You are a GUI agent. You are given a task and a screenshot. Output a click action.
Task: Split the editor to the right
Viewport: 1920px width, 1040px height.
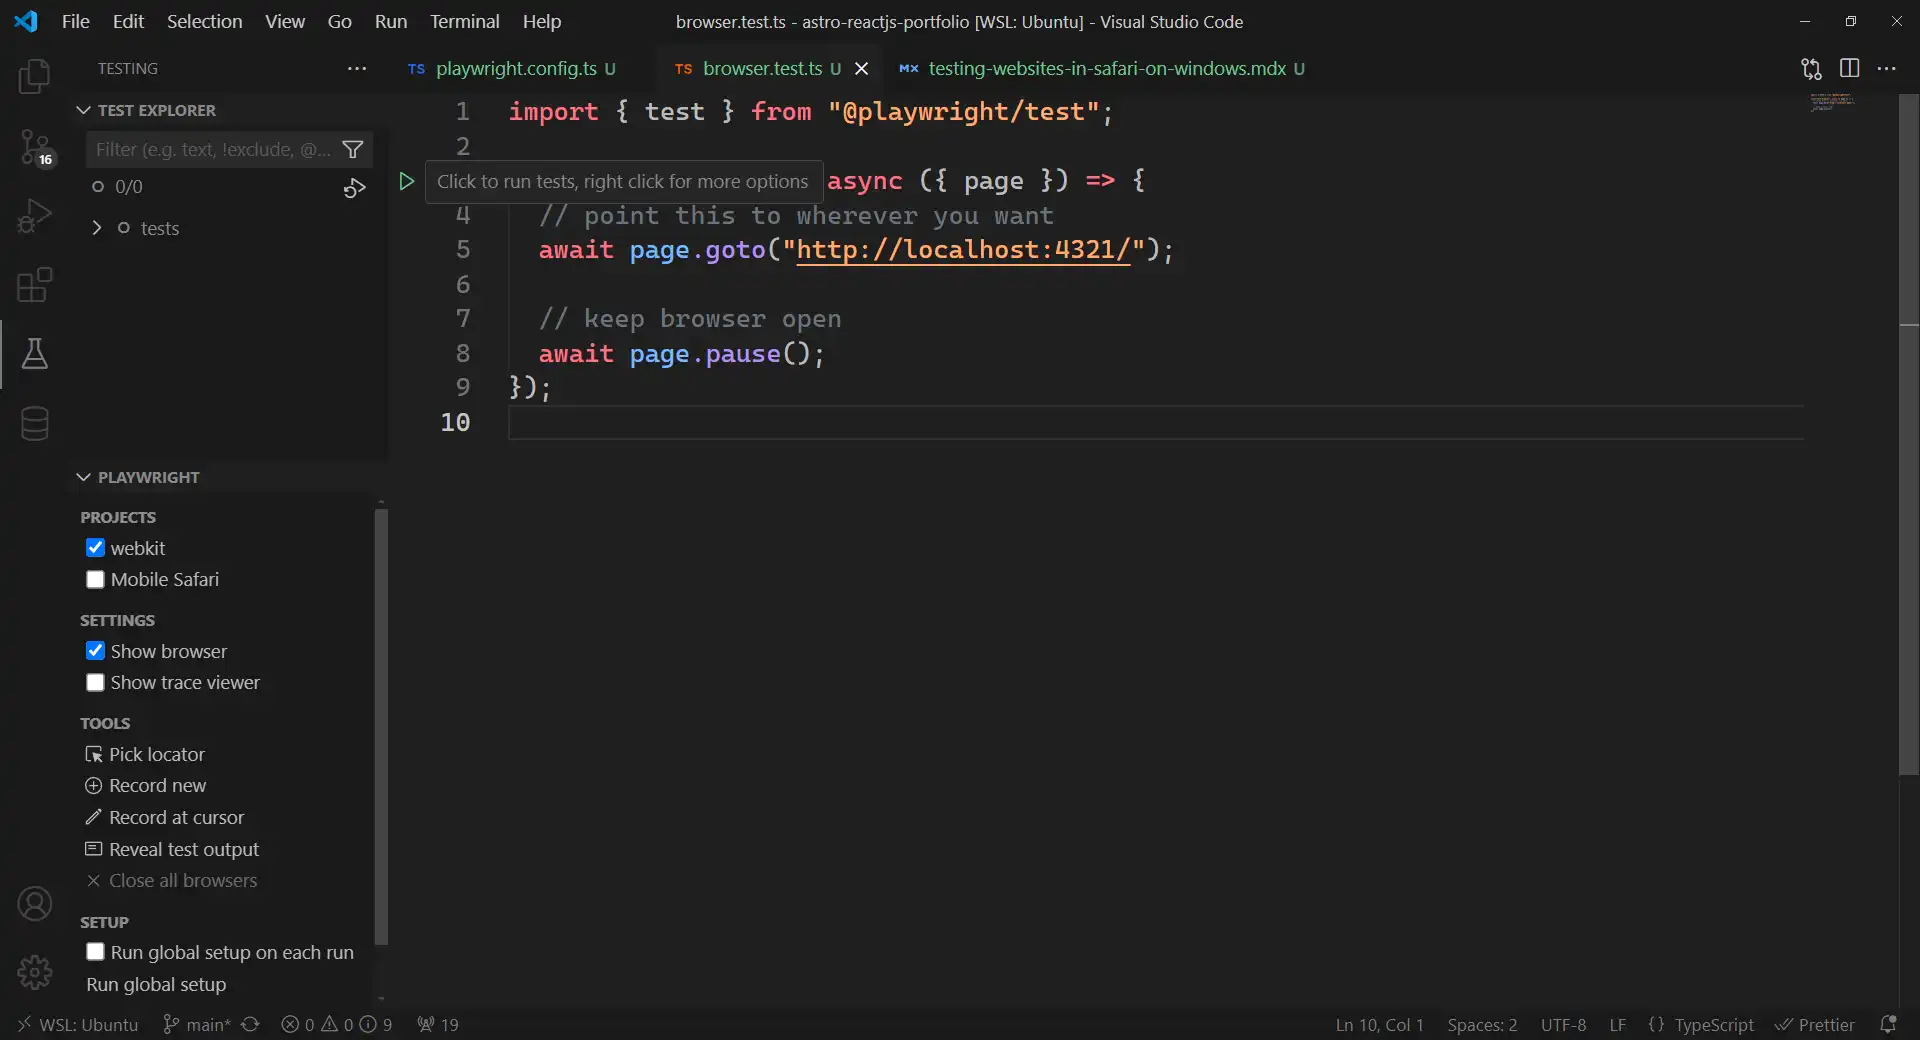coord(1849,68)
